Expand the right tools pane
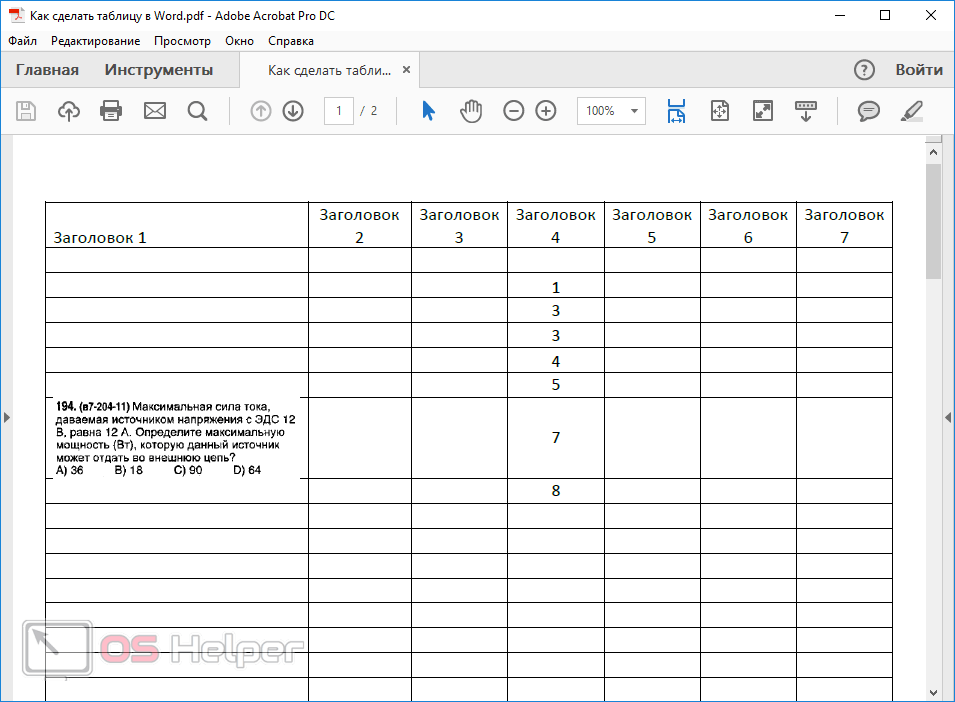 point(948,417)
